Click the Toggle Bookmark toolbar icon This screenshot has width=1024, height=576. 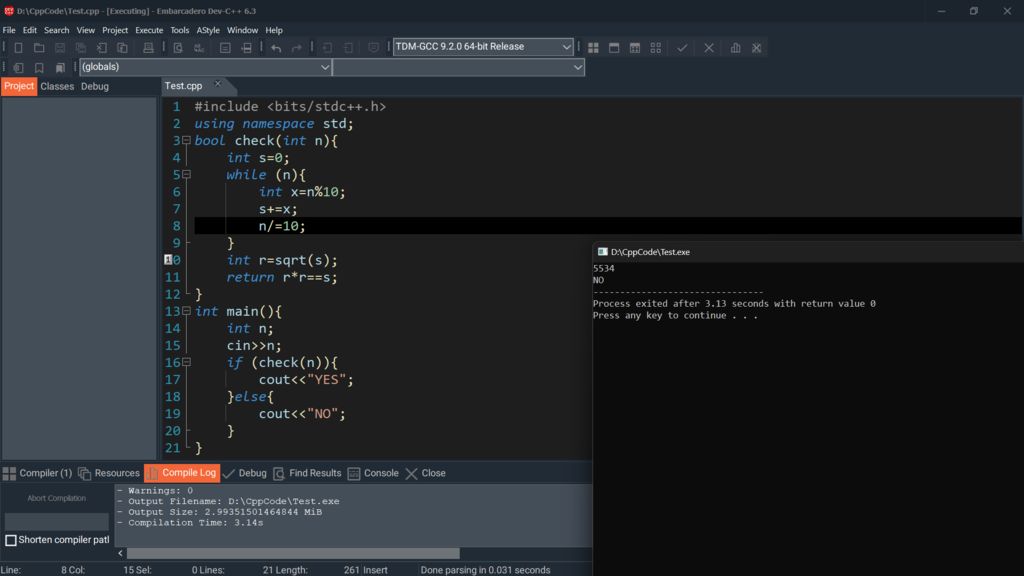(39, 67)
